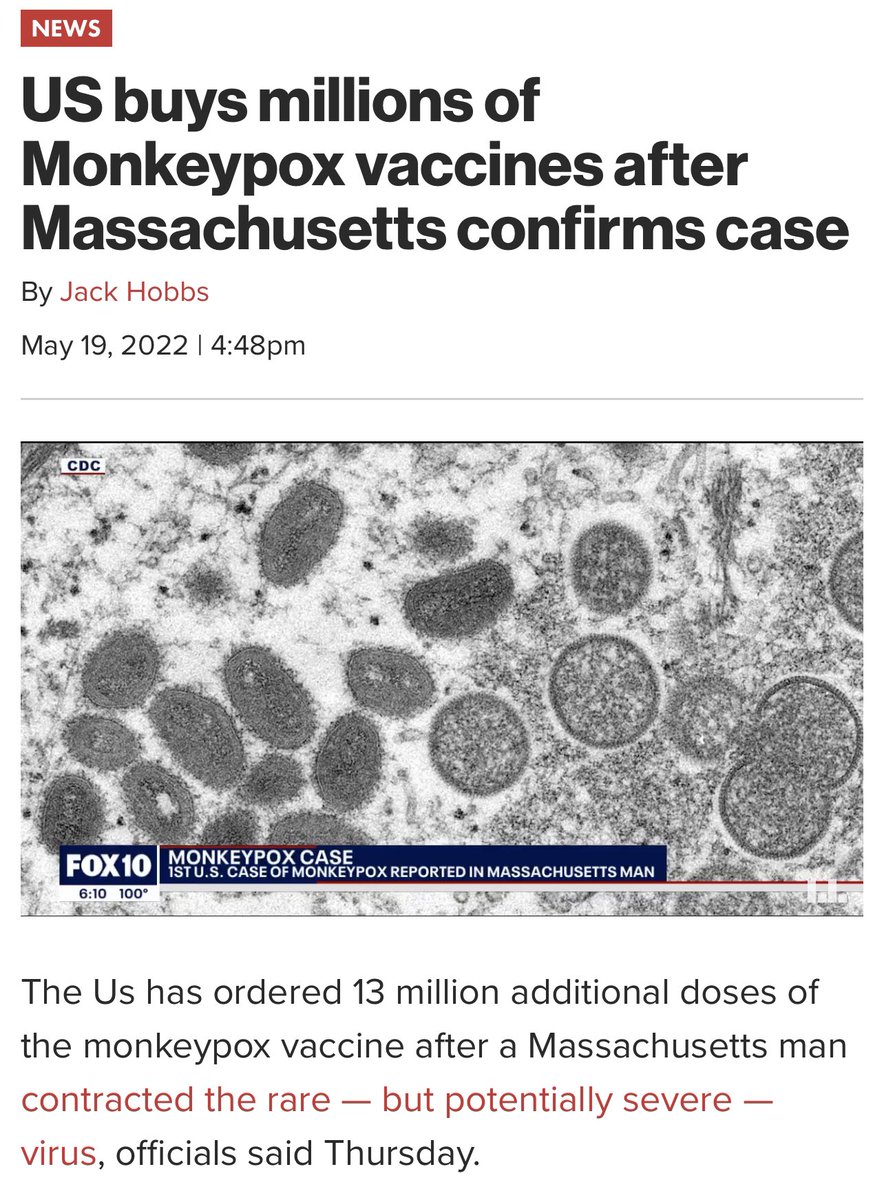Click the May 19, 2022 publish date
884x1200 pixels.
104,346
